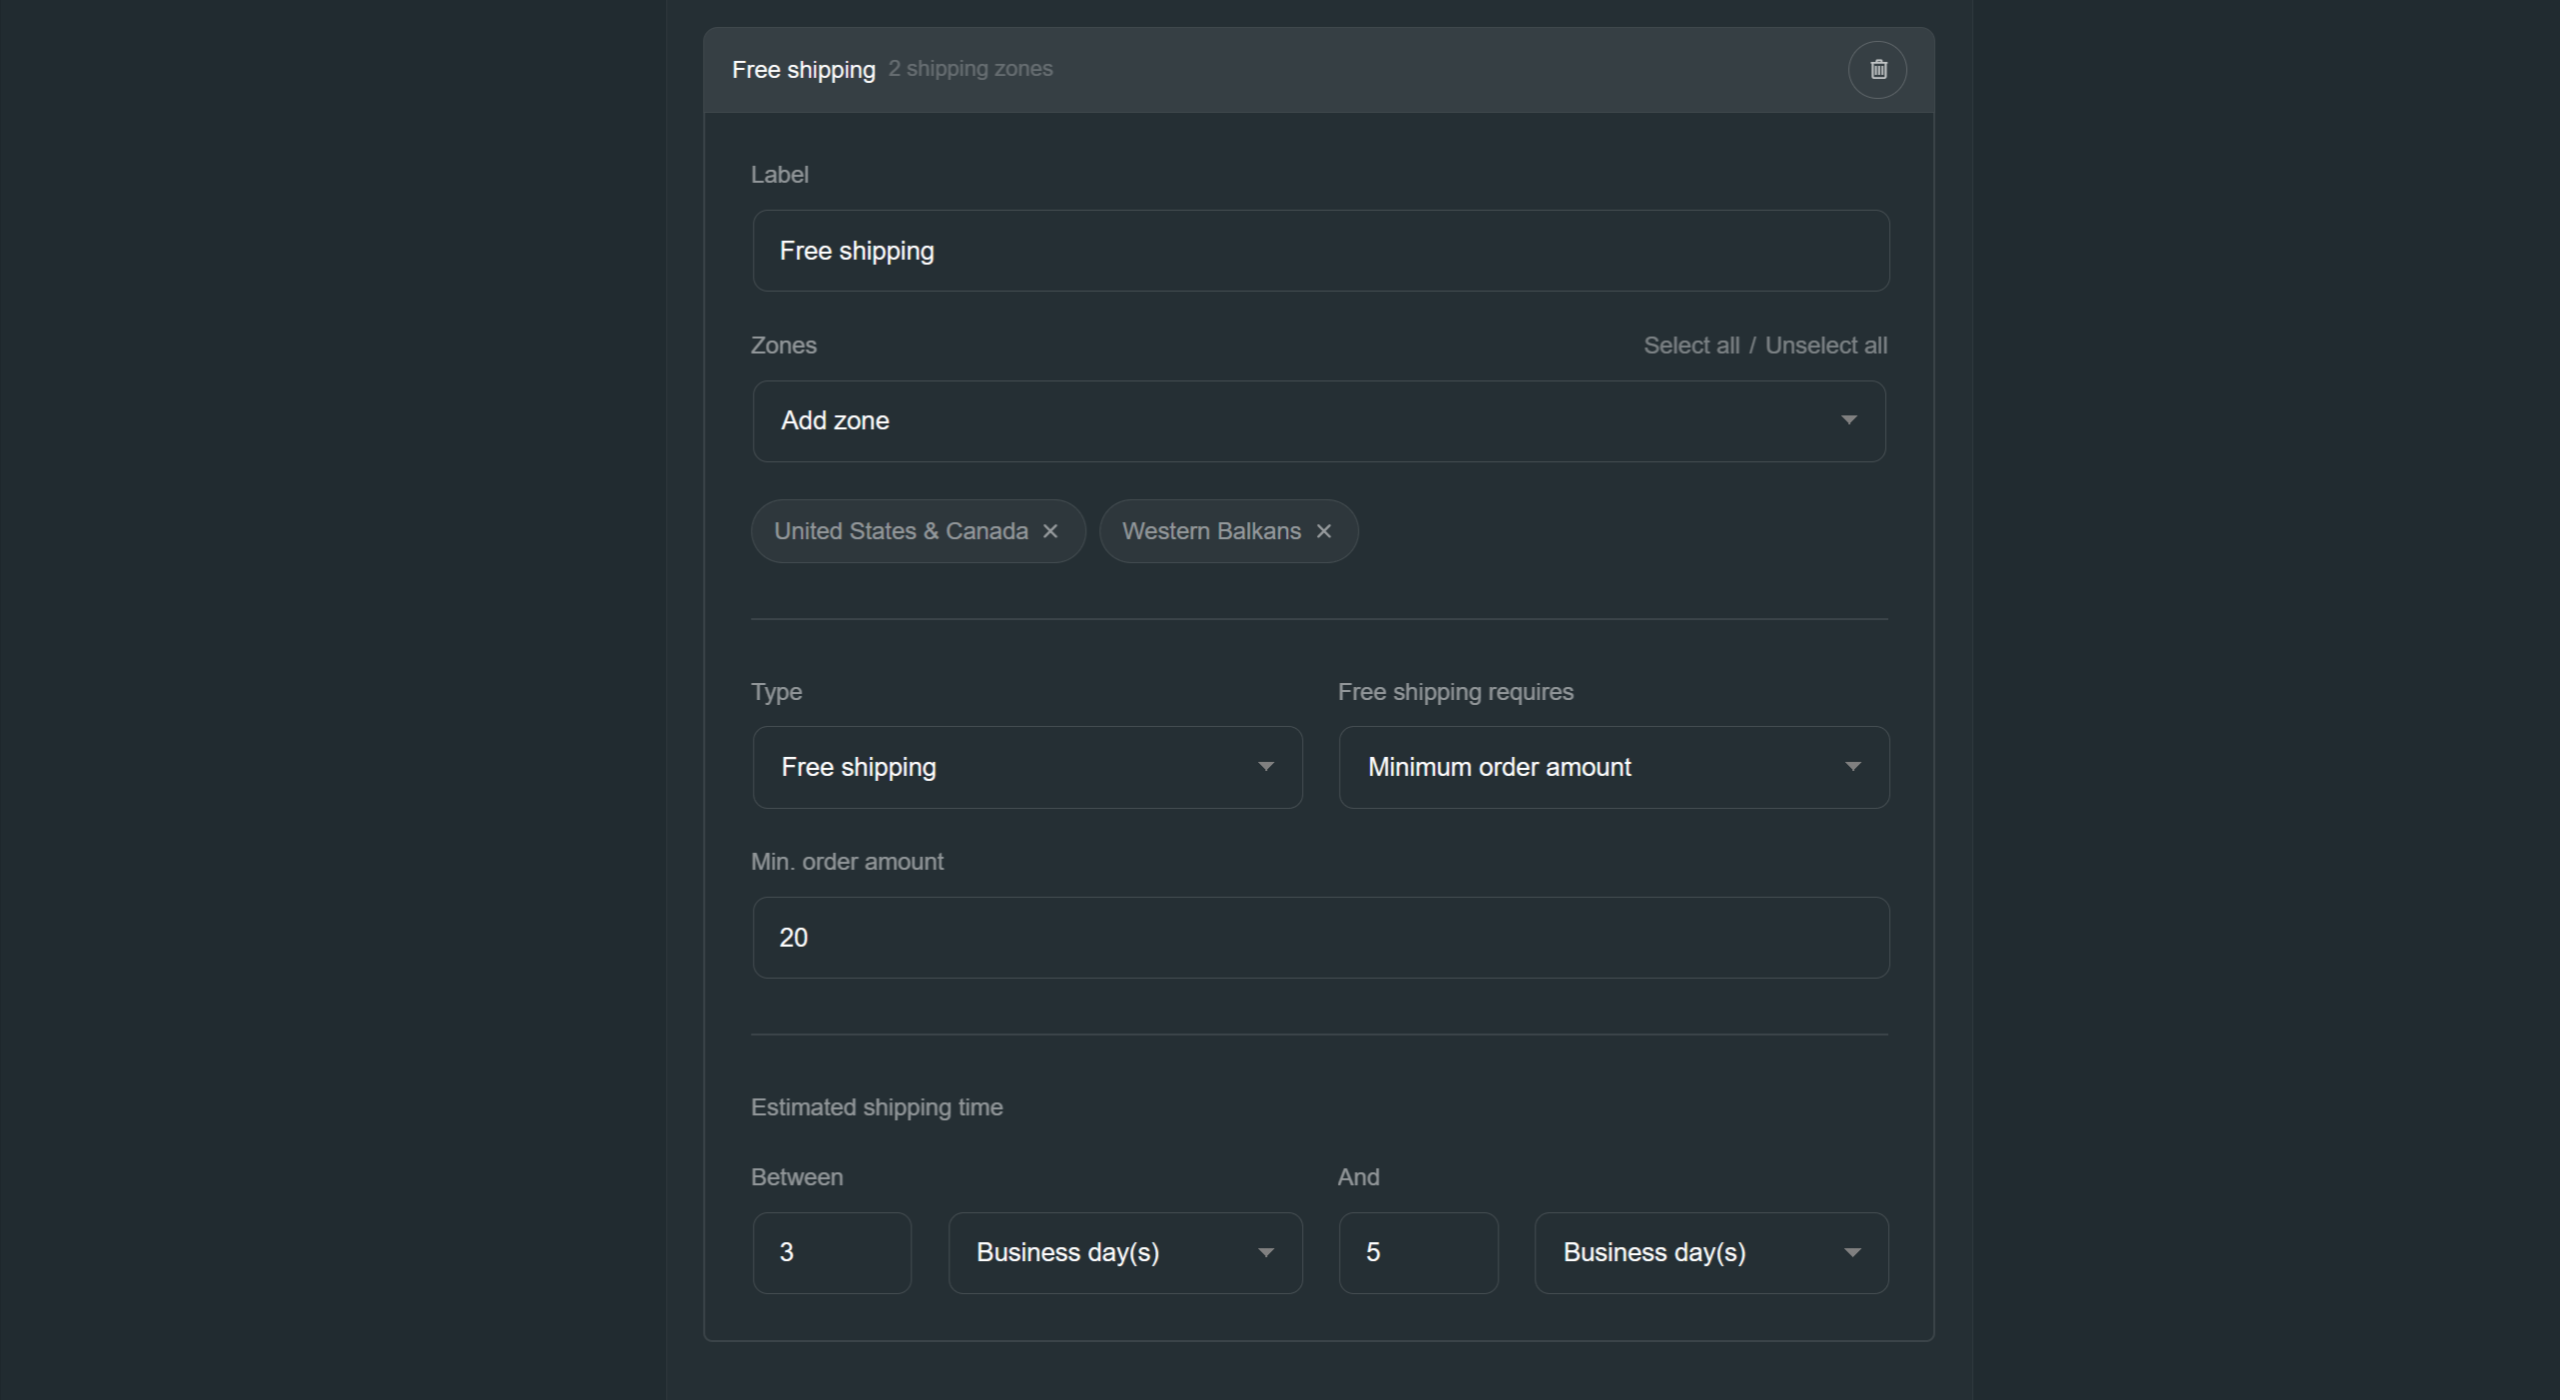
Task: Open the Type dropdown showing Free shipping
Action: point(1027,767)
